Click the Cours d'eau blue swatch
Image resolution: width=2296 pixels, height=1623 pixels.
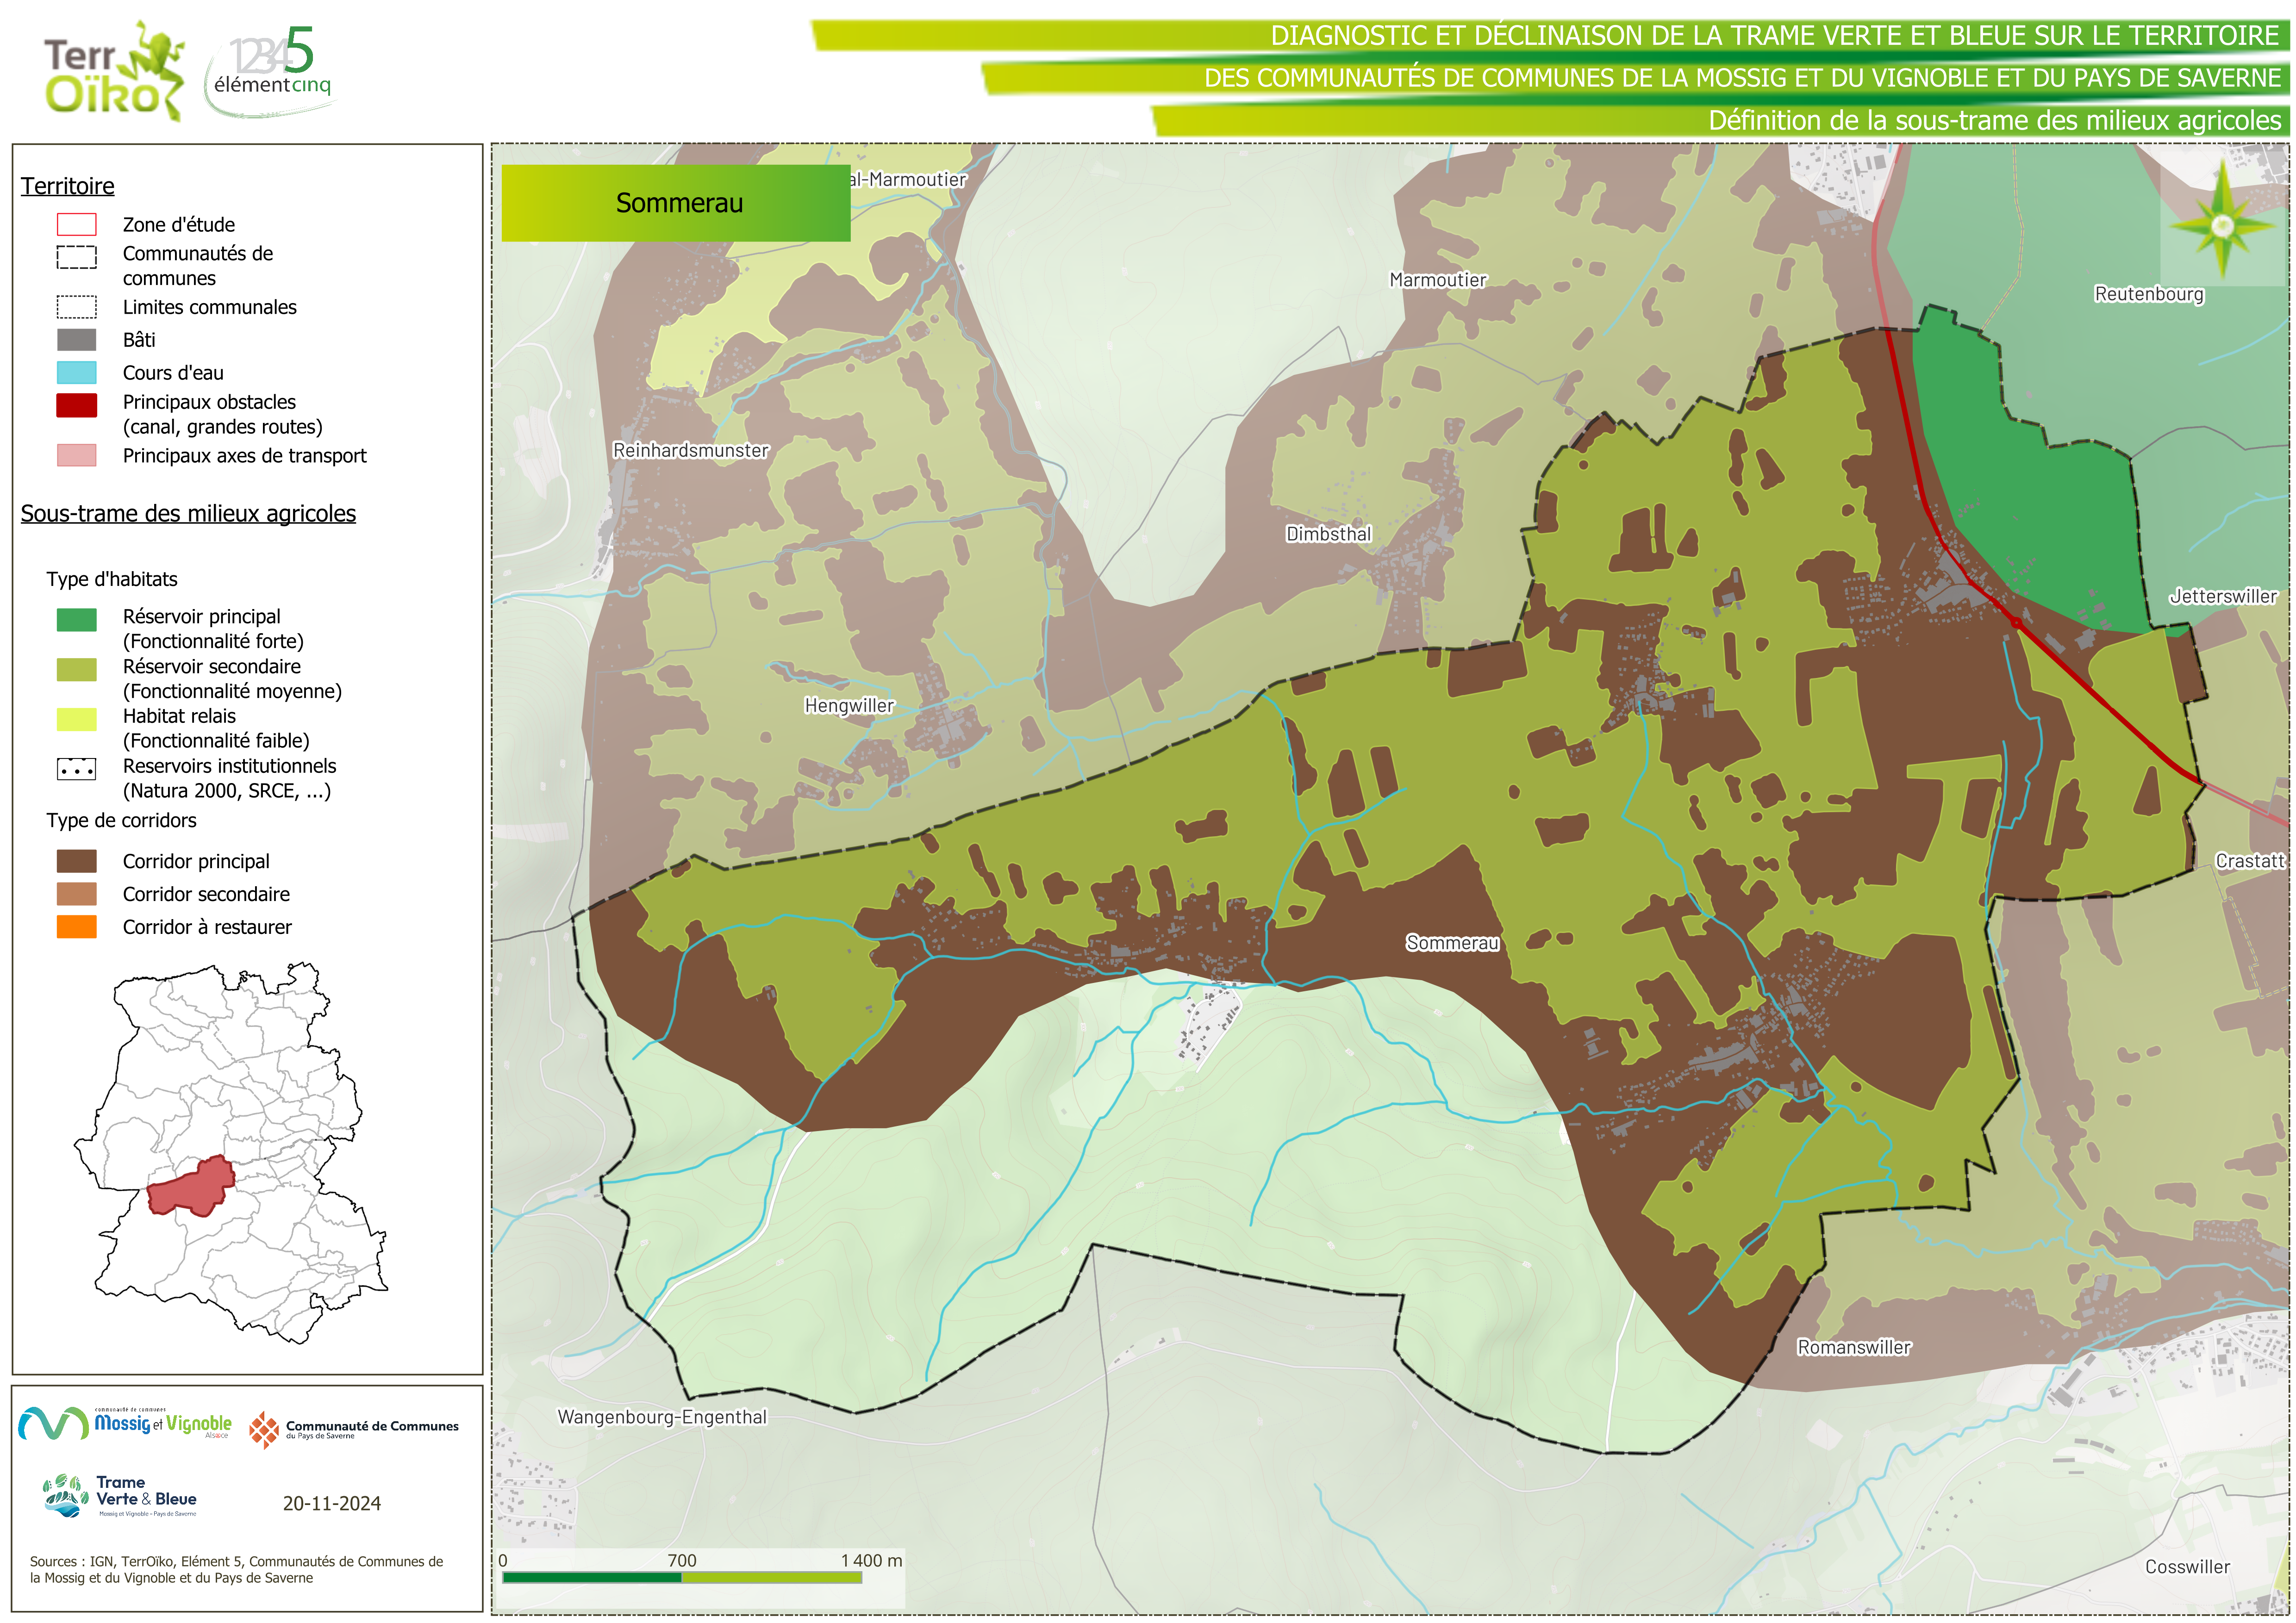coord(77,373)
